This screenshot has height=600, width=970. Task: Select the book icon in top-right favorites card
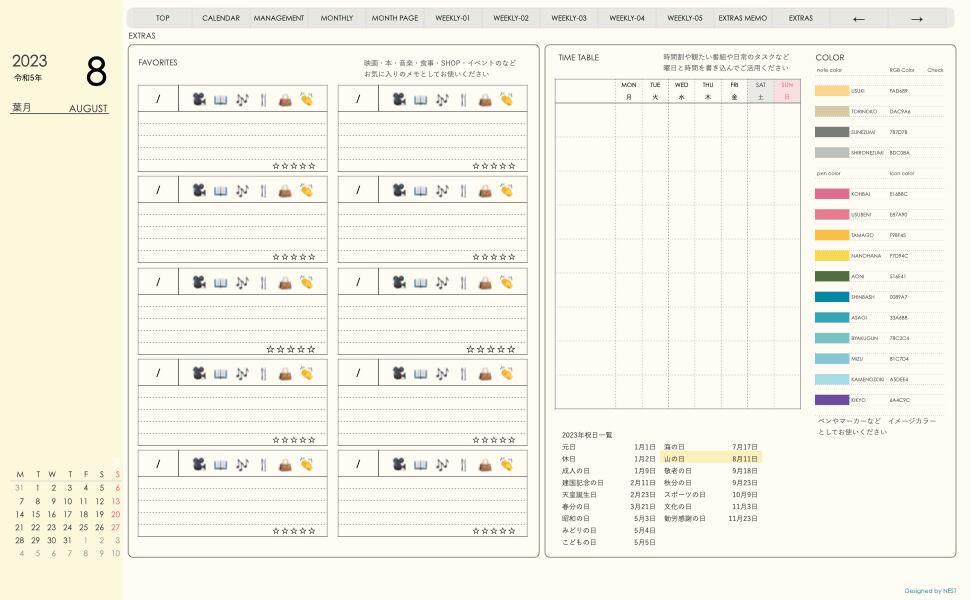click(420, 99)
